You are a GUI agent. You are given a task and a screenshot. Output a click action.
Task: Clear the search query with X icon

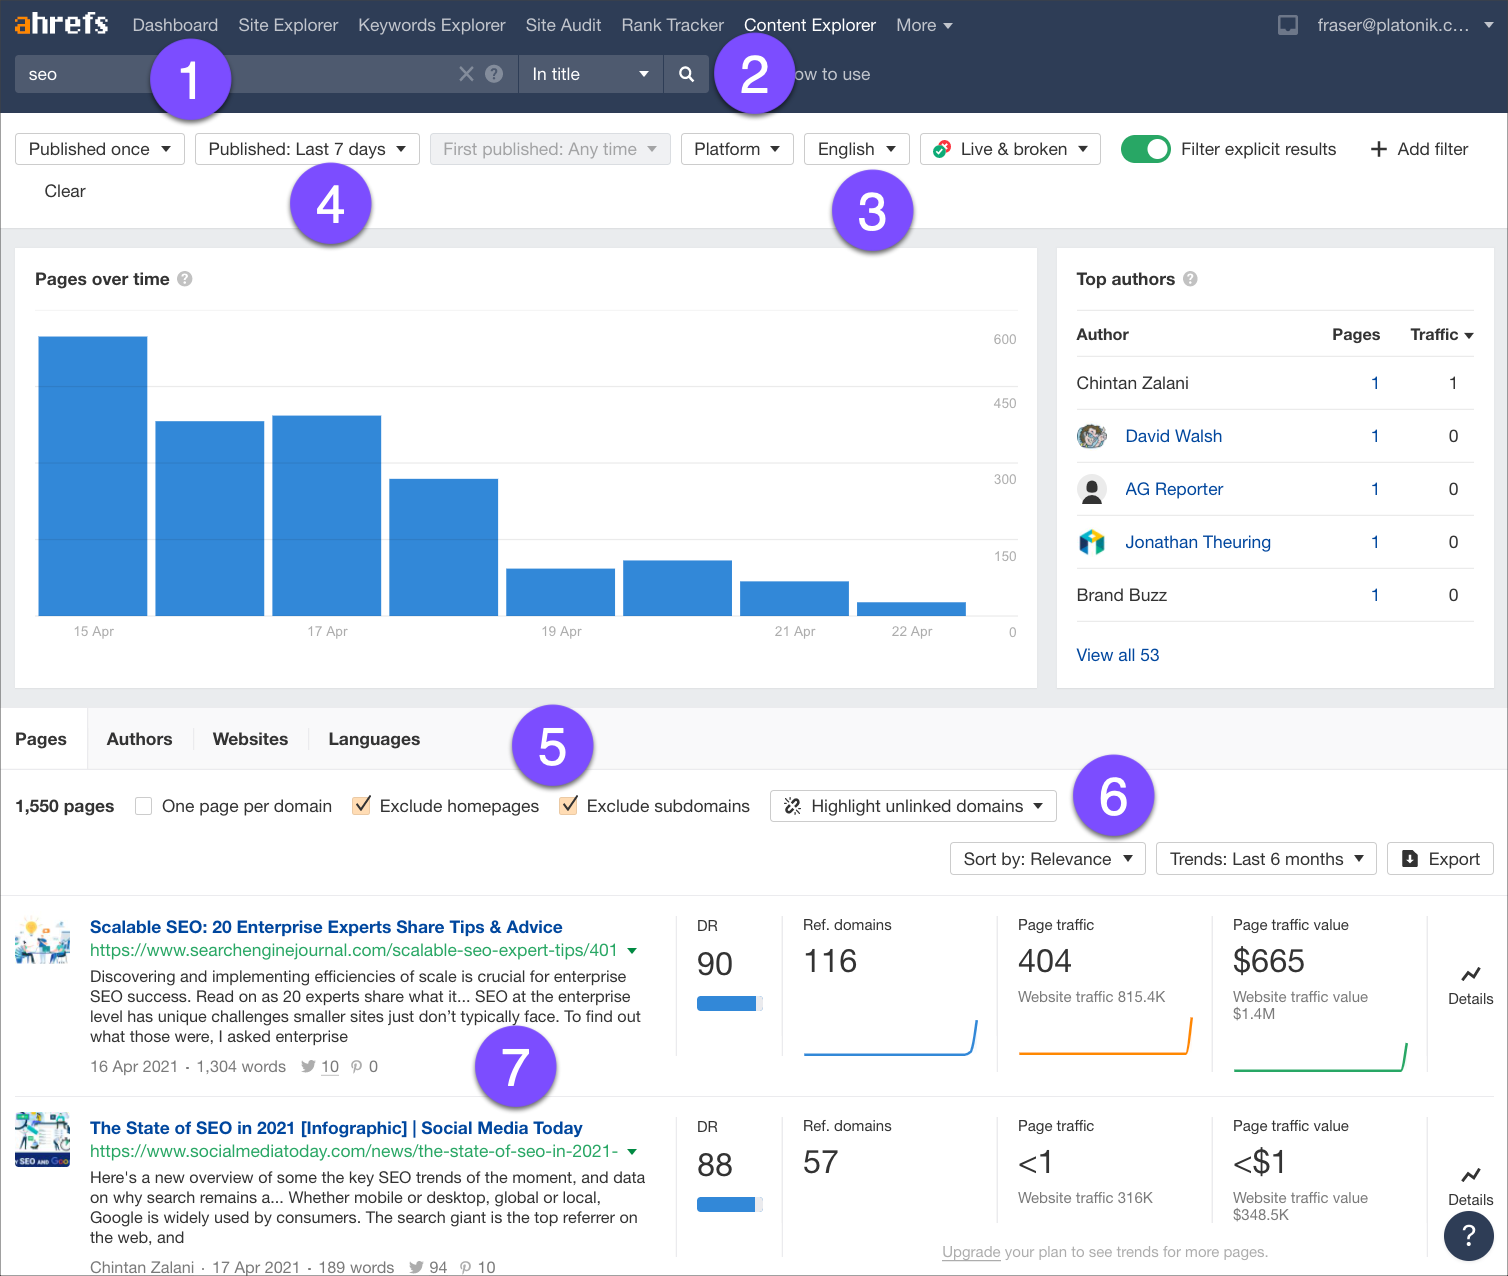(466, 74)
